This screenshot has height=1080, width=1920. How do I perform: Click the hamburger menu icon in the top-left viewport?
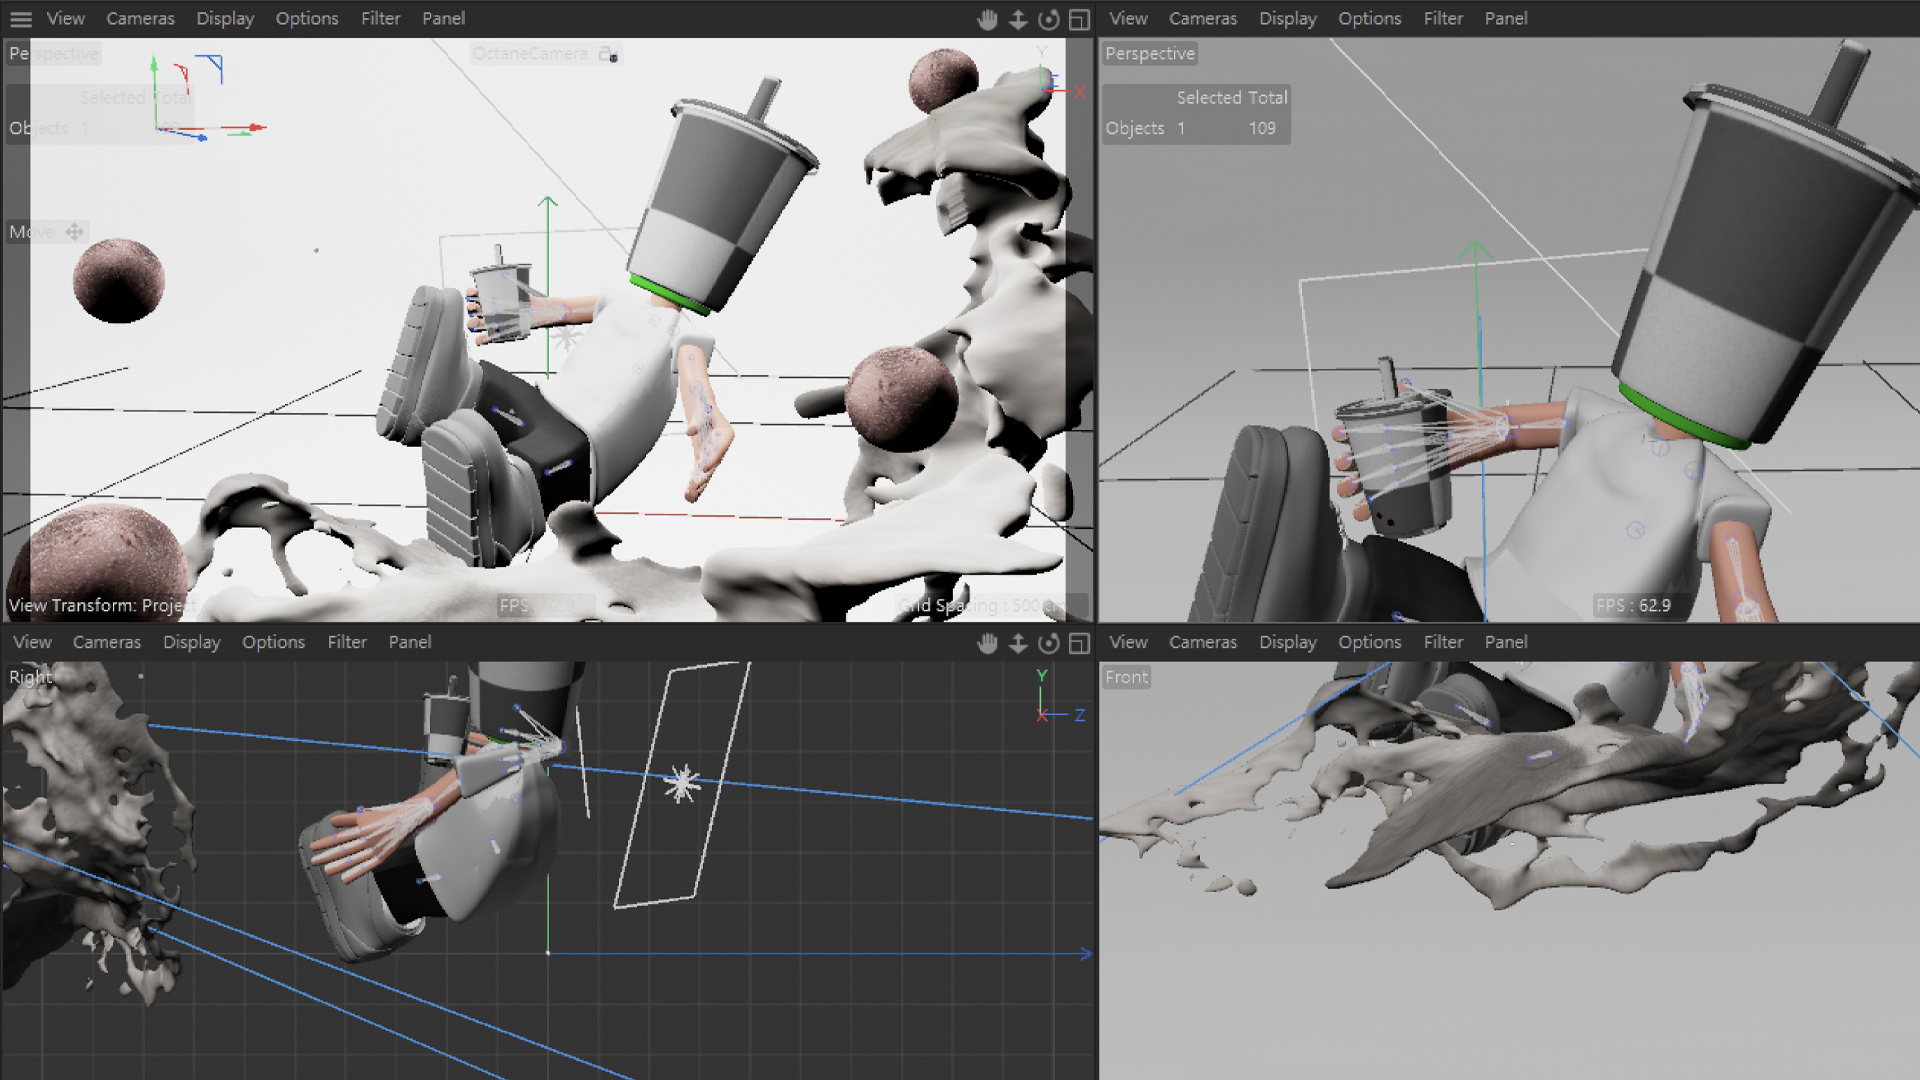pyautogui.click(x=21, y=19)
